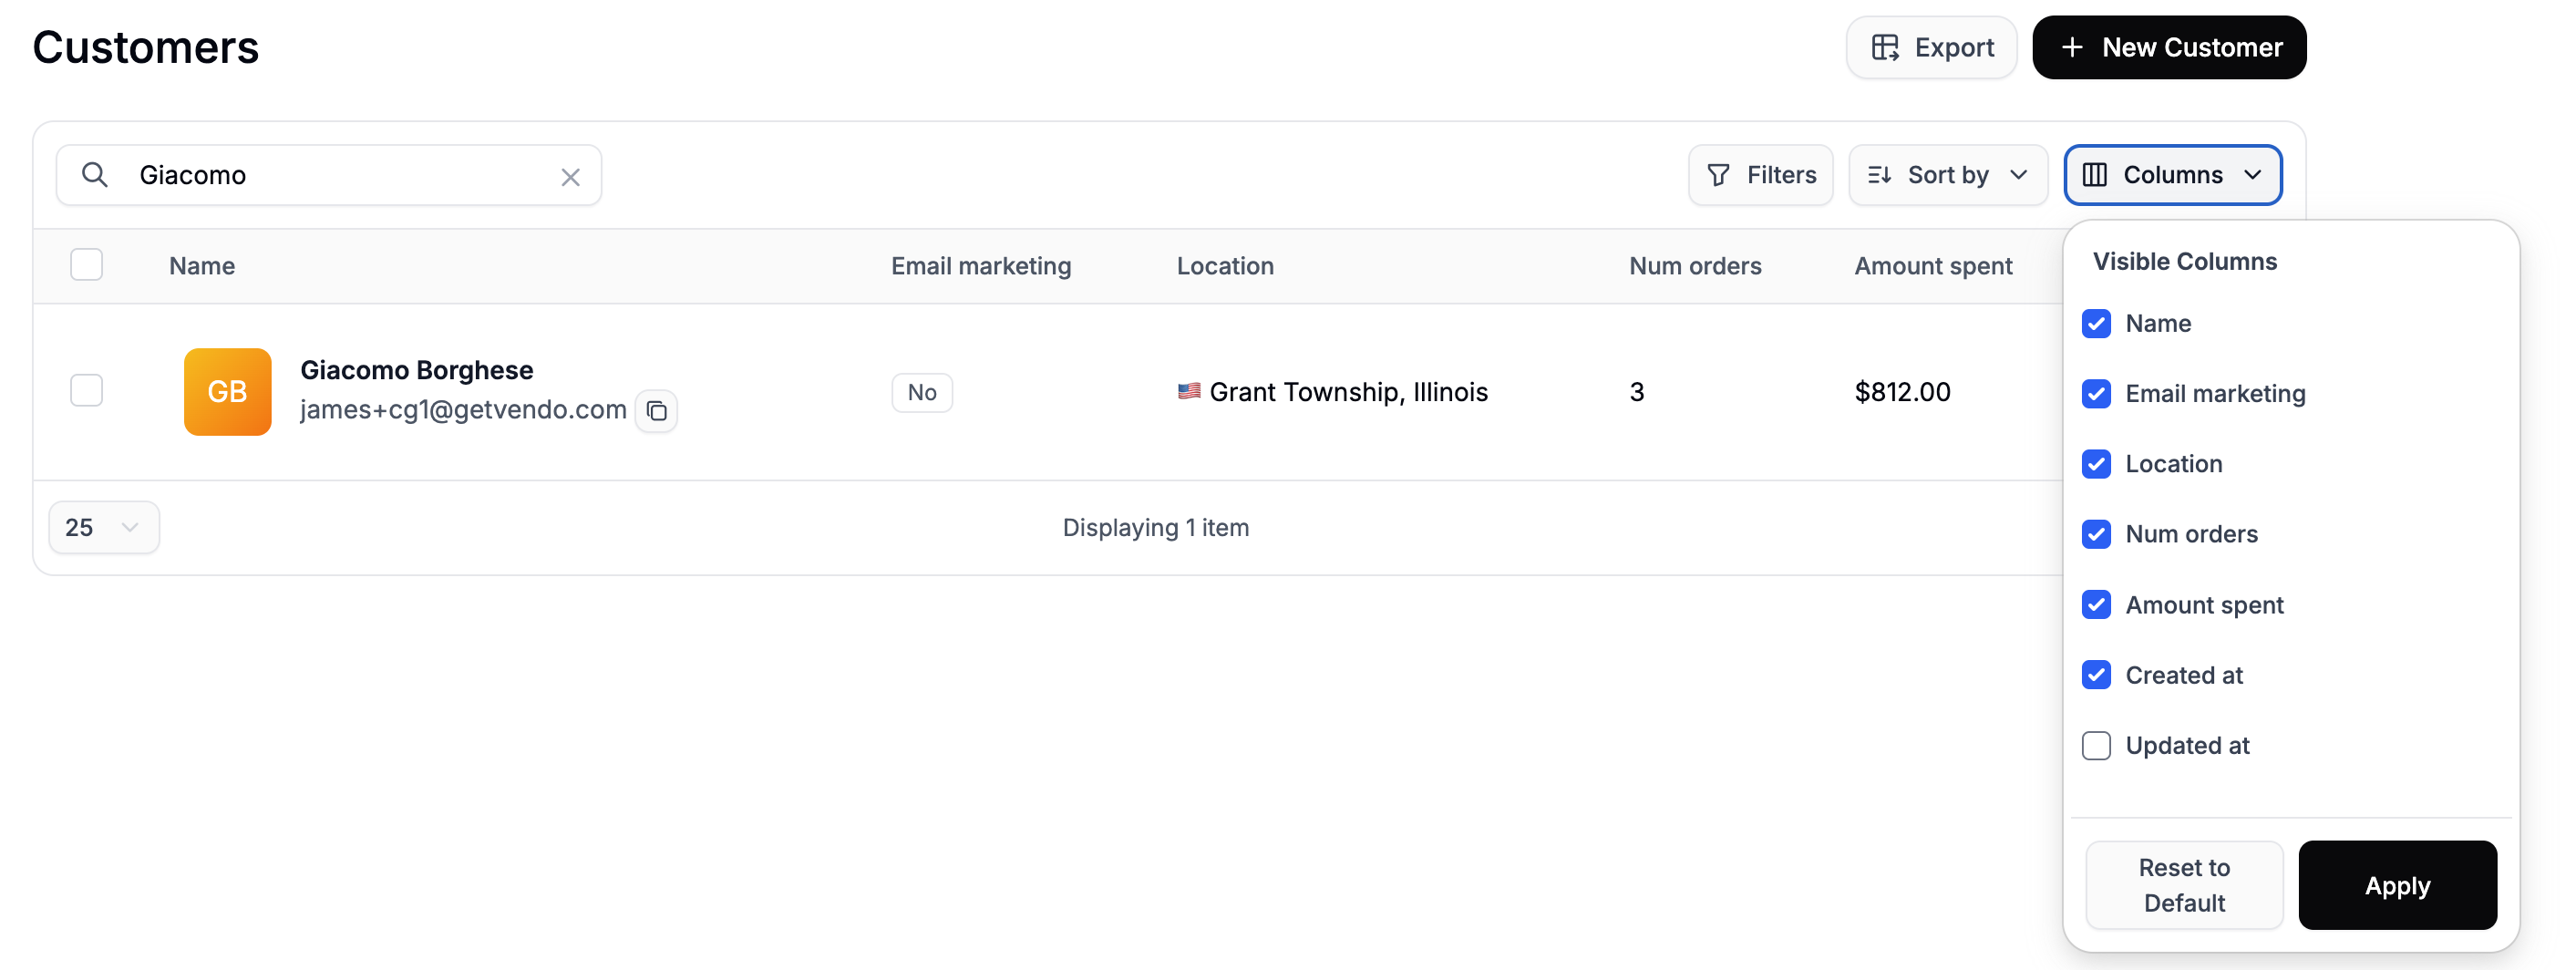
Task: Click the plus icon on New Customer
Action: [x=2071, y=46]
